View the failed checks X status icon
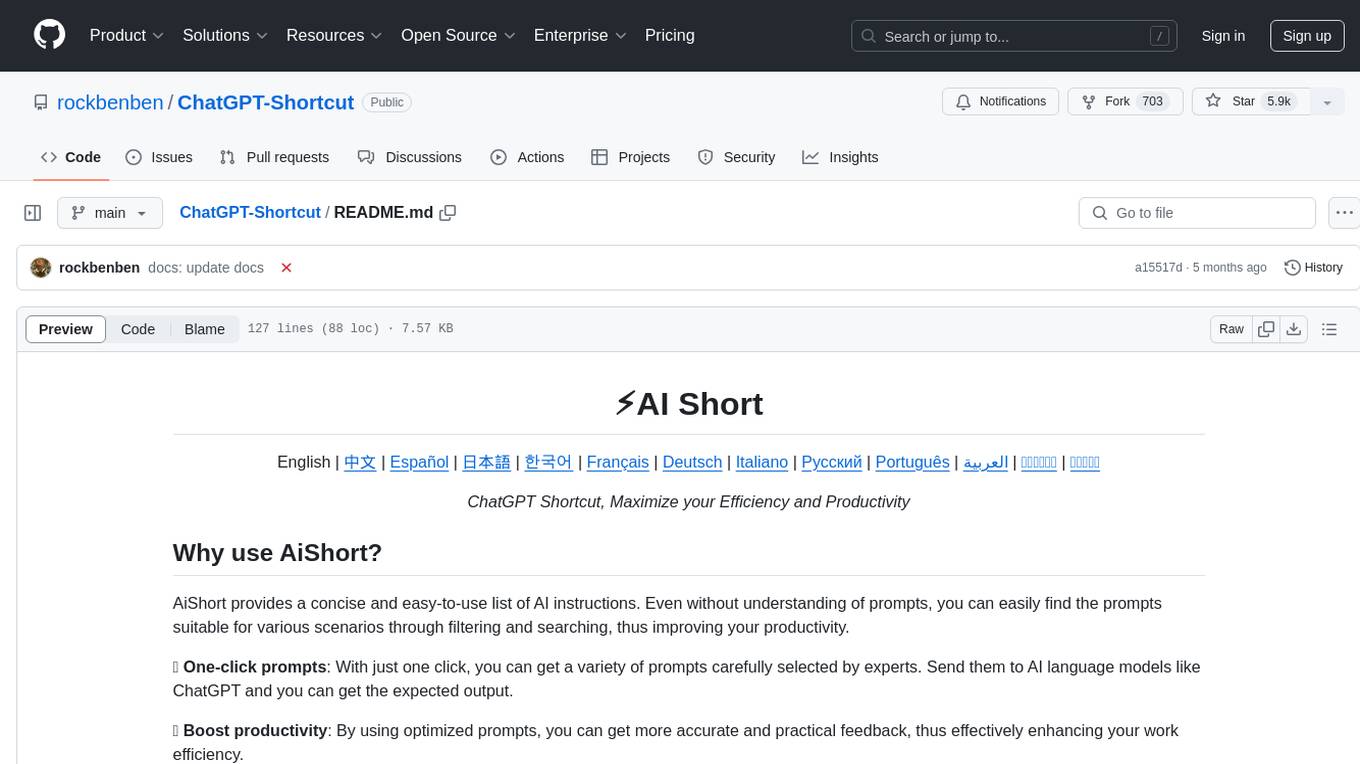Viewport: 1360px width, 764px height. pos(286,268)
